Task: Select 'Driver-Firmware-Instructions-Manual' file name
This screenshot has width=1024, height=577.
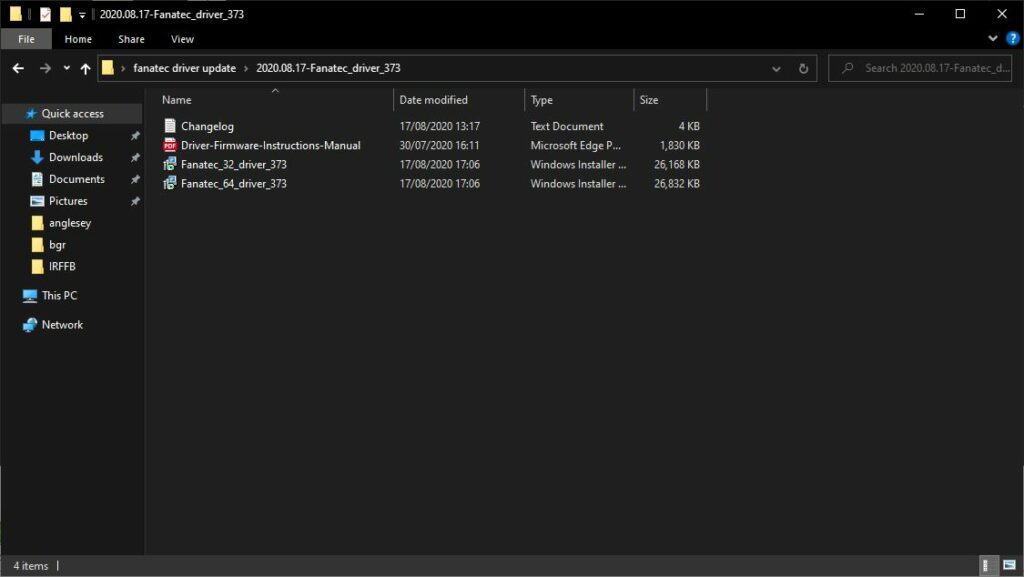Action: pyautogui.click(x=270, y=145)
